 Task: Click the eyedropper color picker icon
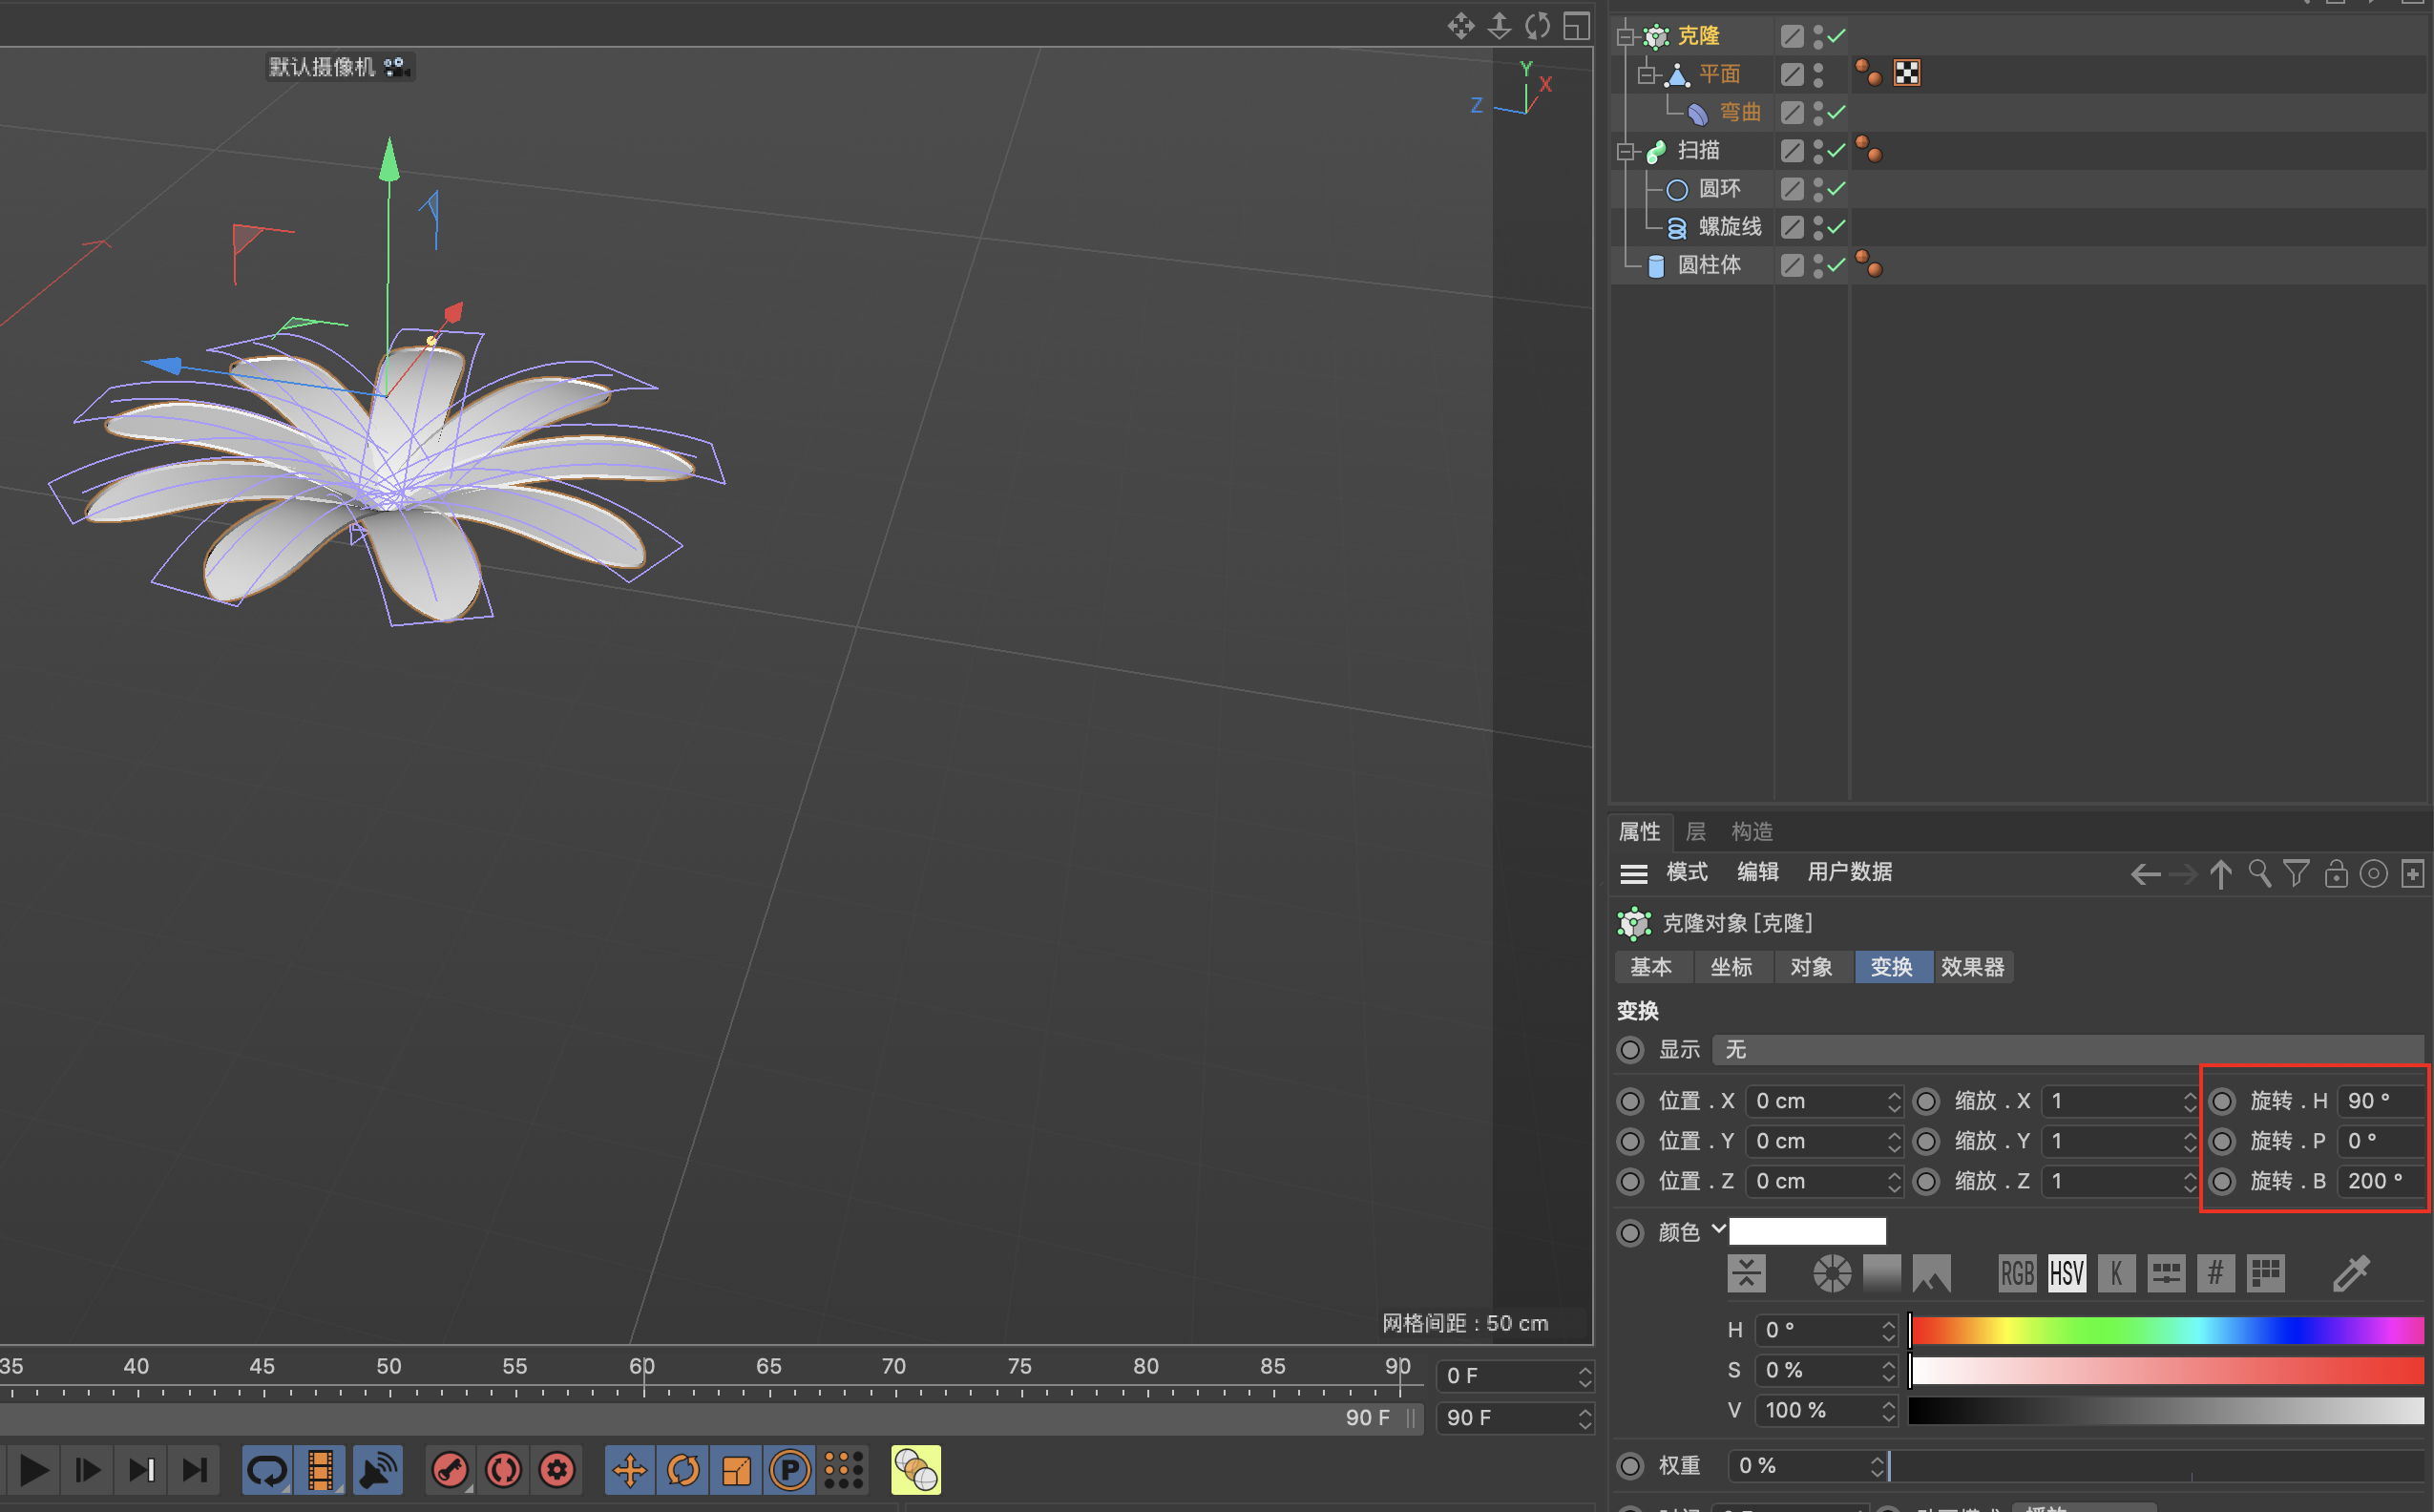click(x=2350, y=1274)
